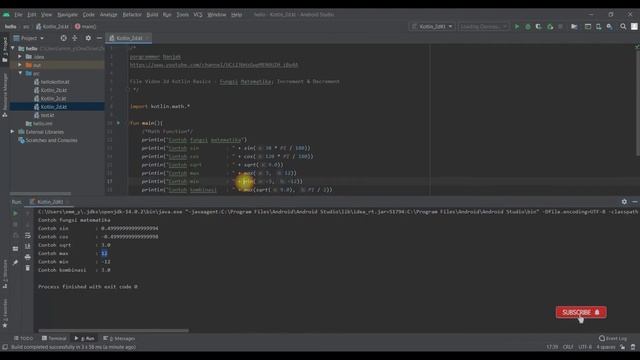Open the YouTube channel link in the comment
640x360 pixels.
[214, 65]
